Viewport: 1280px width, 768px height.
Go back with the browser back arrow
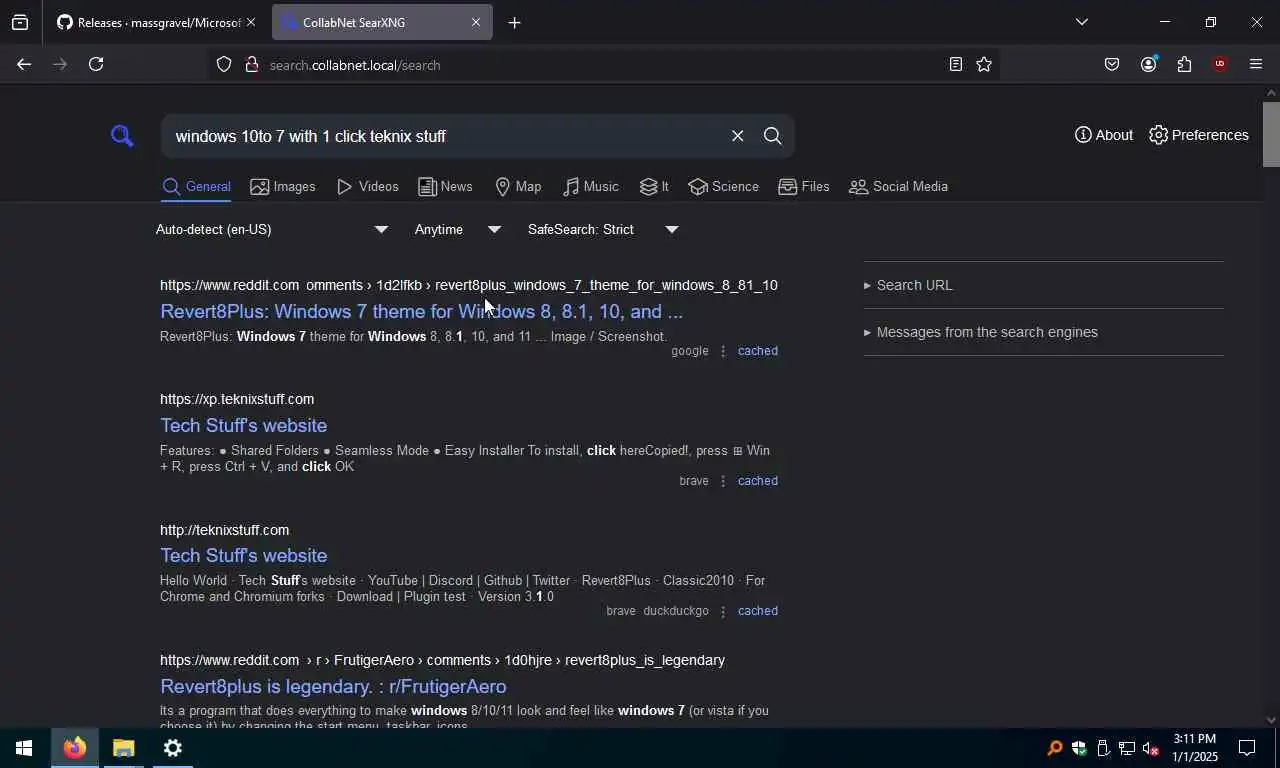click(x=24, y=64)
